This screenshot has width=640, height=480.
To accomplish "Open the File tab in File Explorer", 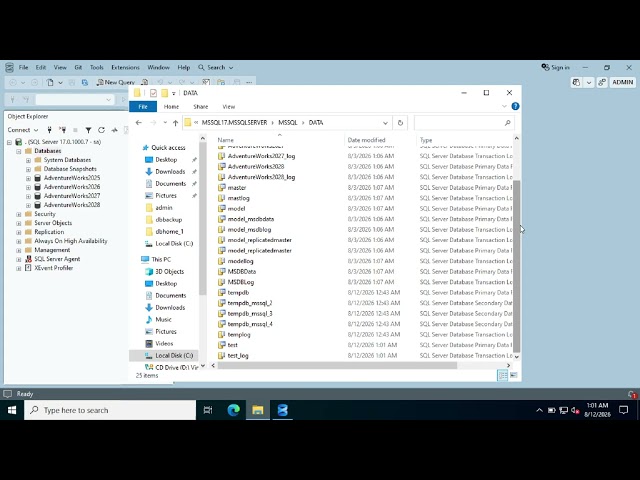I will [143, 107].
